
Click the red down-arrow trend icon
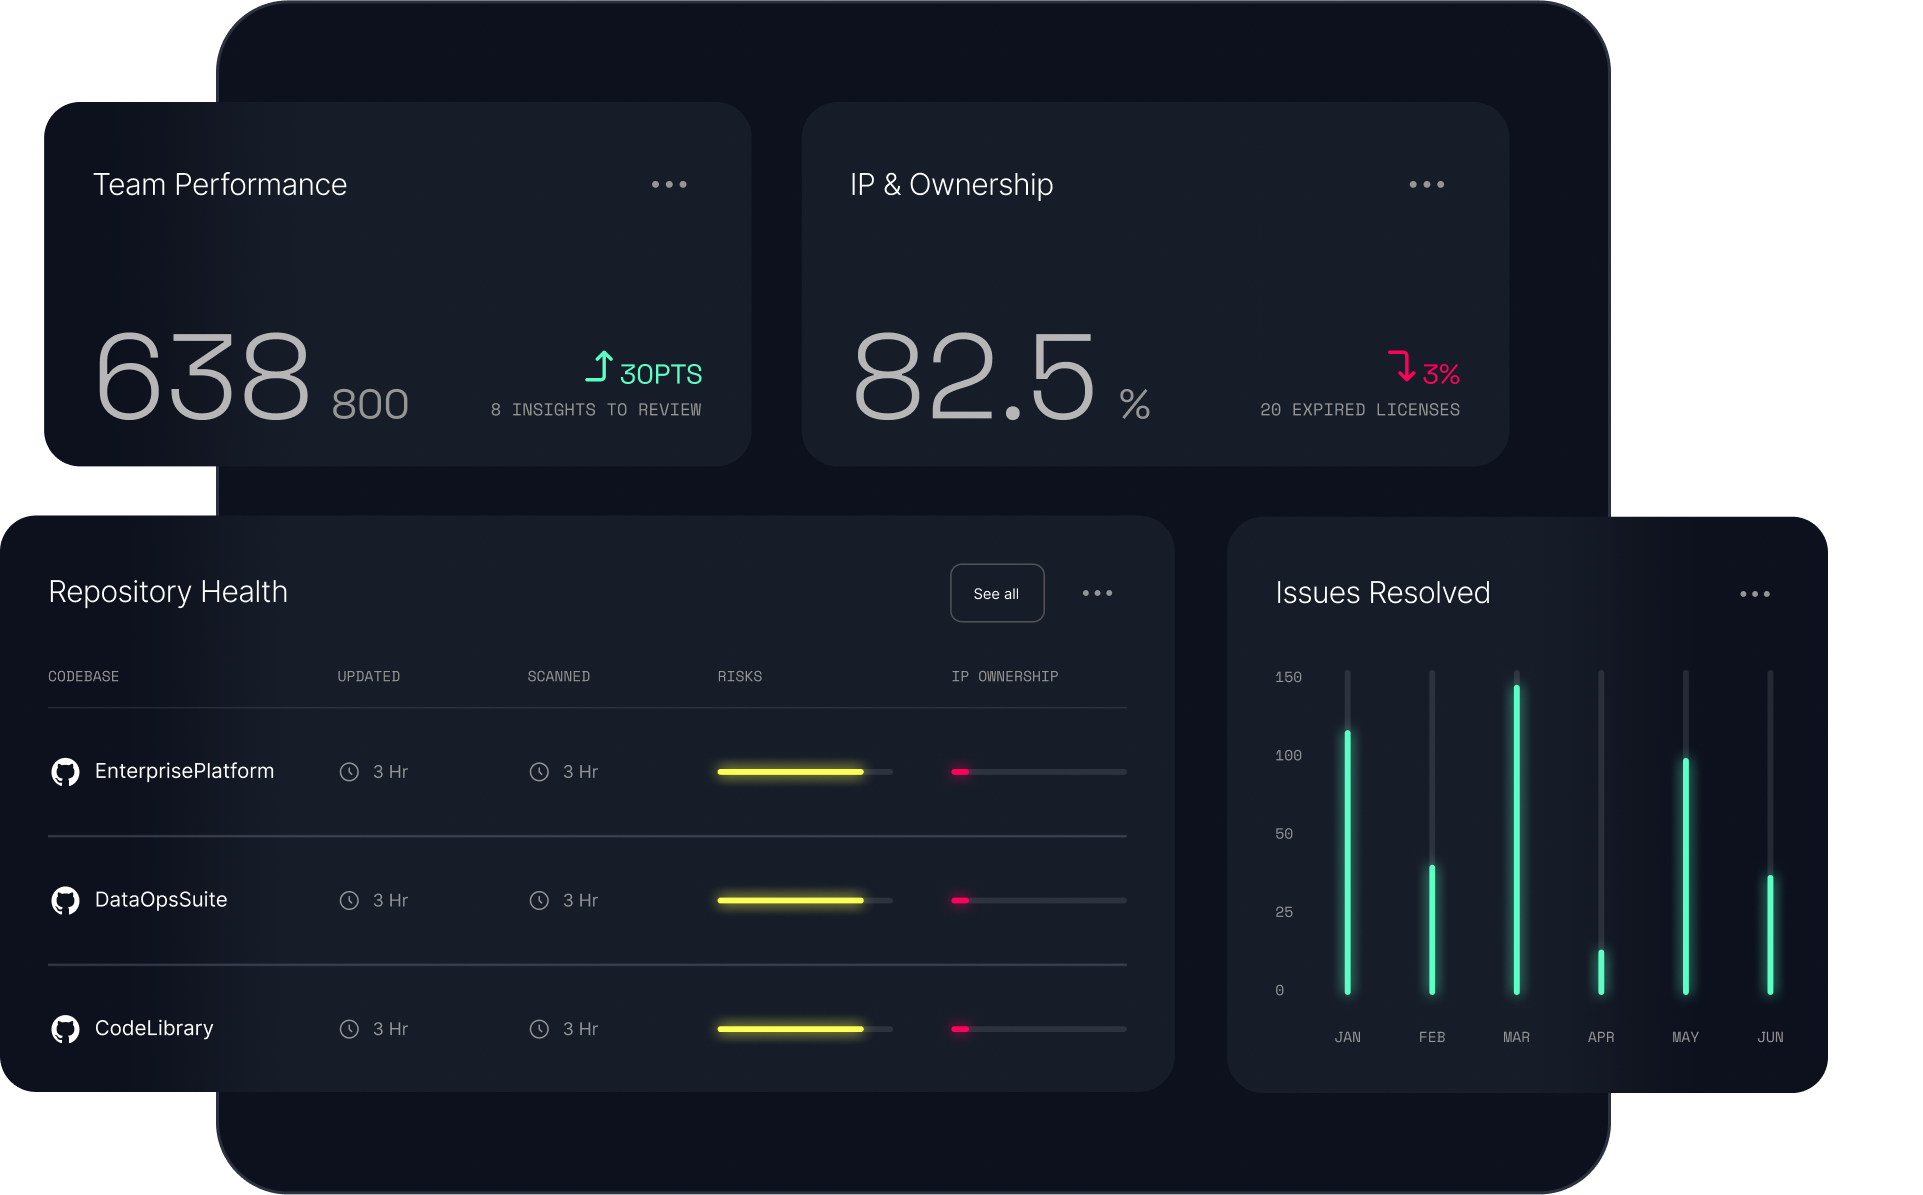pos(1402,367)
